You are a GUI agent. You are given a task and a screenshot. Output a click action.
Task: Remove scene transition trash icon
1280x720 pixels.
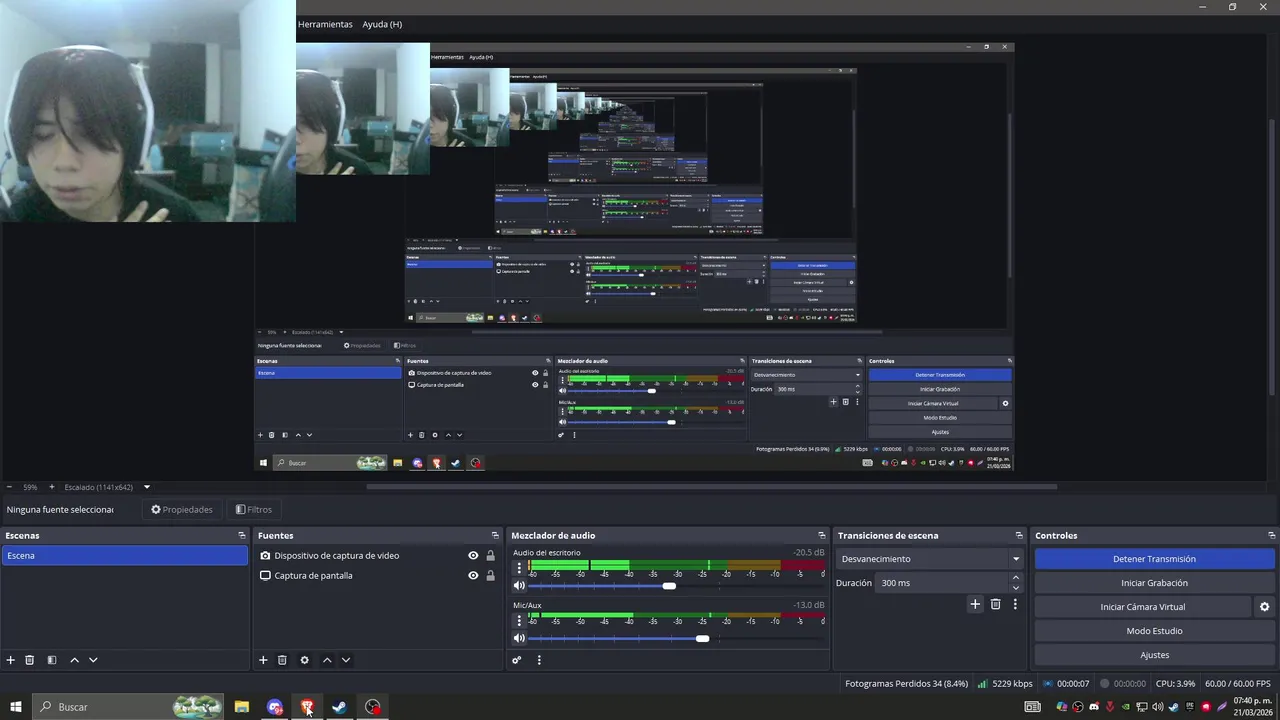coord(995,604)
